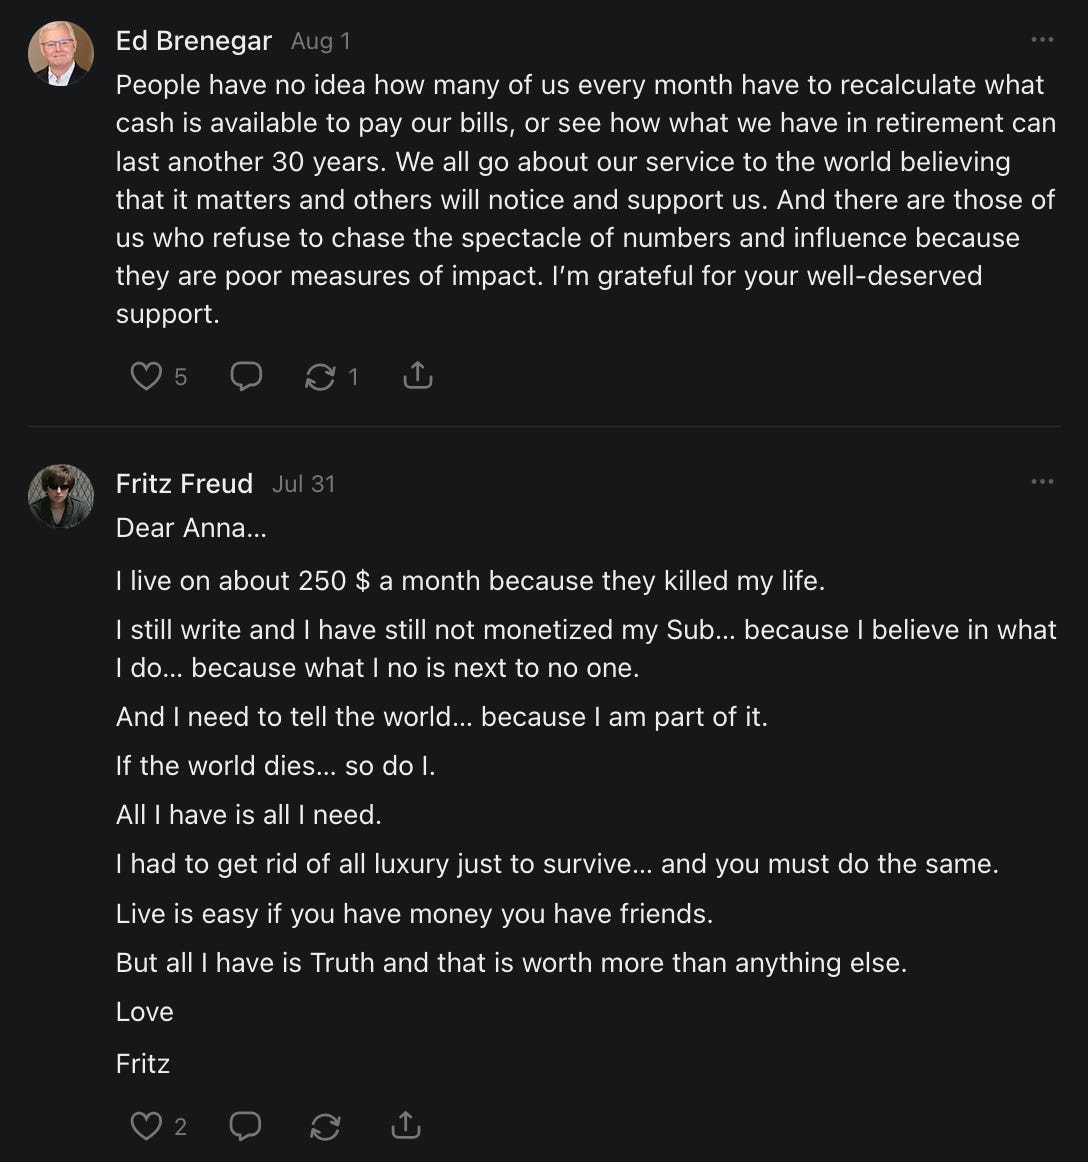This screenshot has width=1088, height=1162.
Task: Reply to Fritz Freud's comment via bubble icon
Action: (246, 1126)
